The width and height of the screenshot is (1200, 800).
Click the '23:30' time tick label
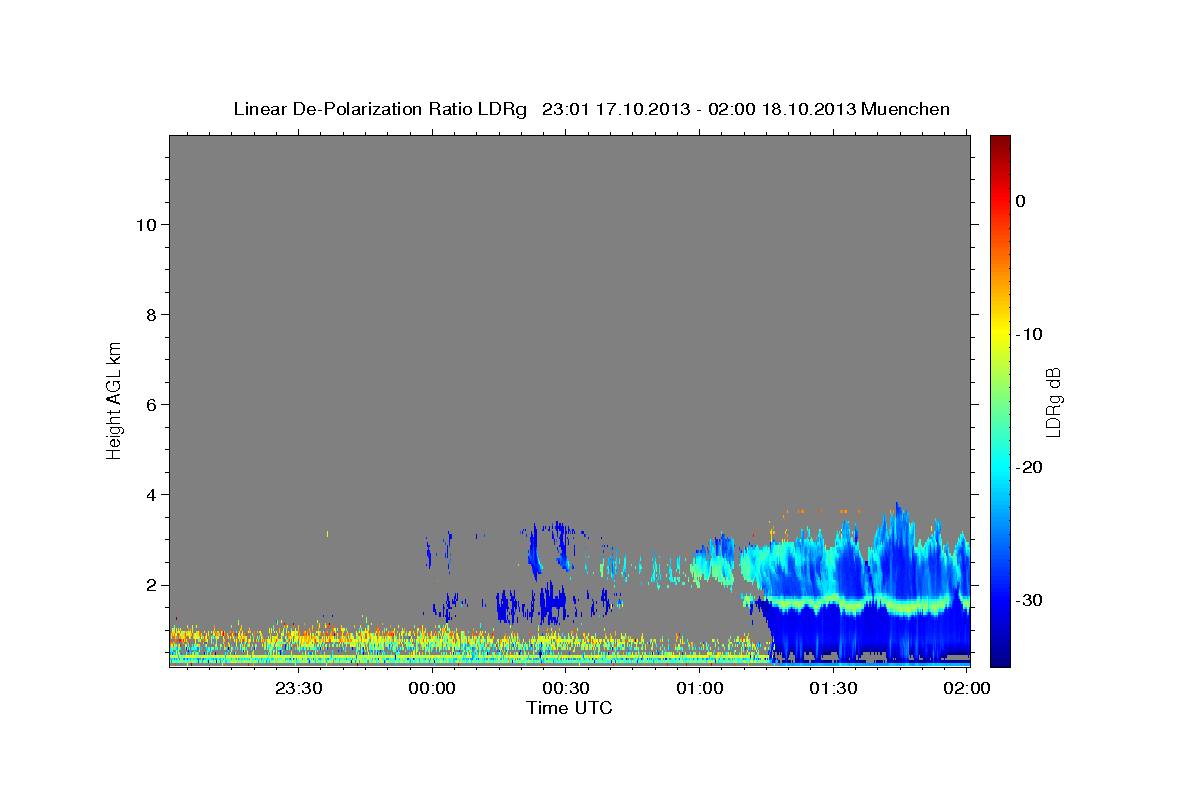(299, 688)
